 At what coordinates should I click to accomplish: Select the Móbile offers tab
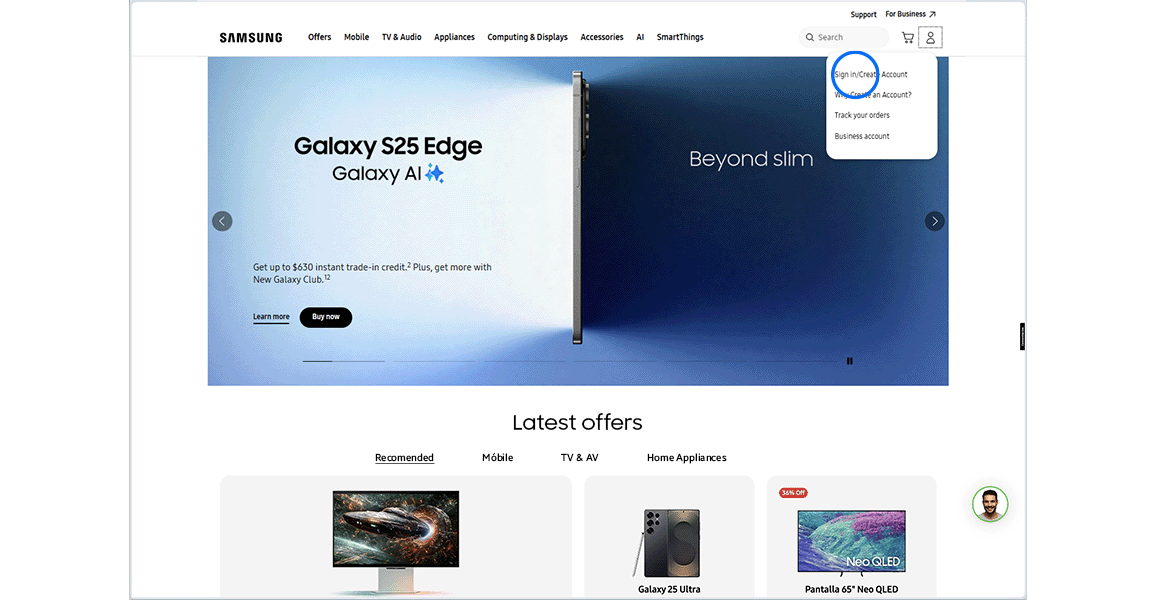[497, 457]
